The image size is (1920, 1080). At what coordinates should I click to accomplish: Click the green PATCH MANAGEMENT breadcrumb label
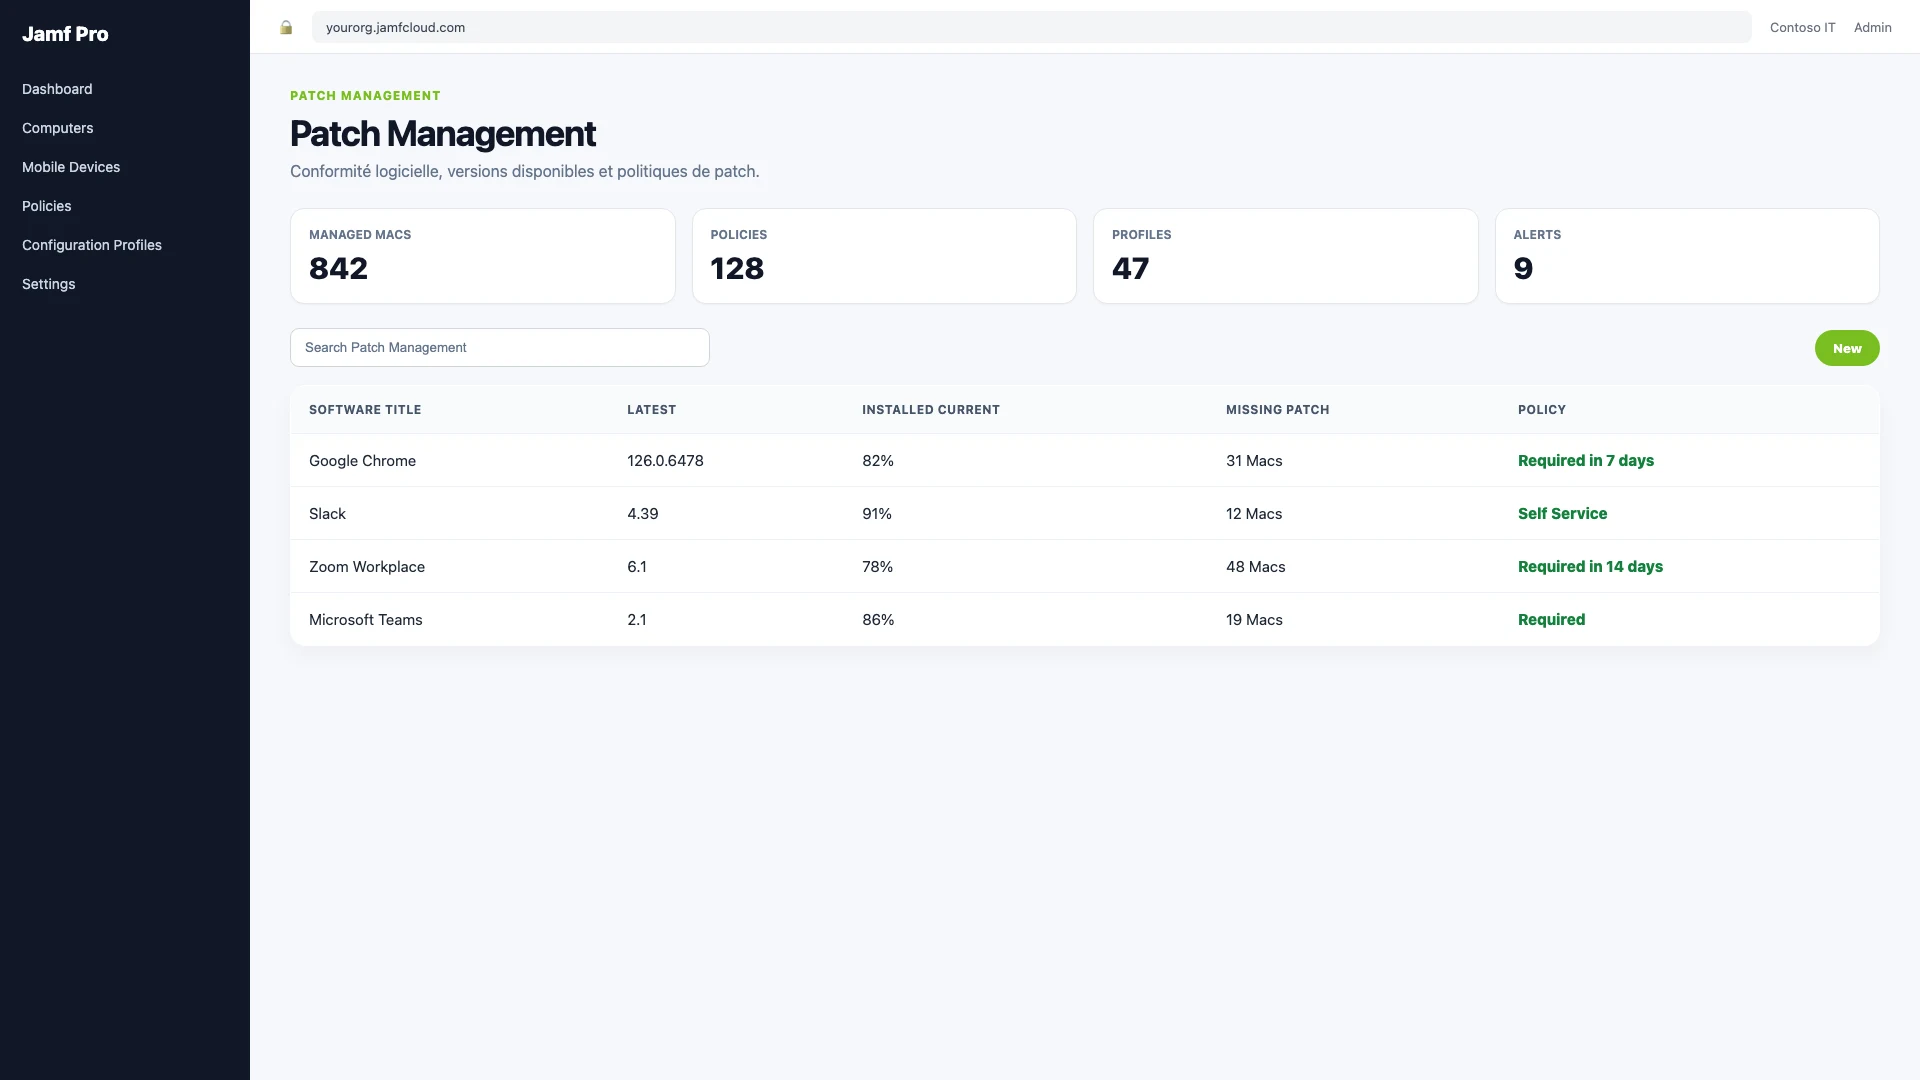pyautogui.click(x=365, y=96)
